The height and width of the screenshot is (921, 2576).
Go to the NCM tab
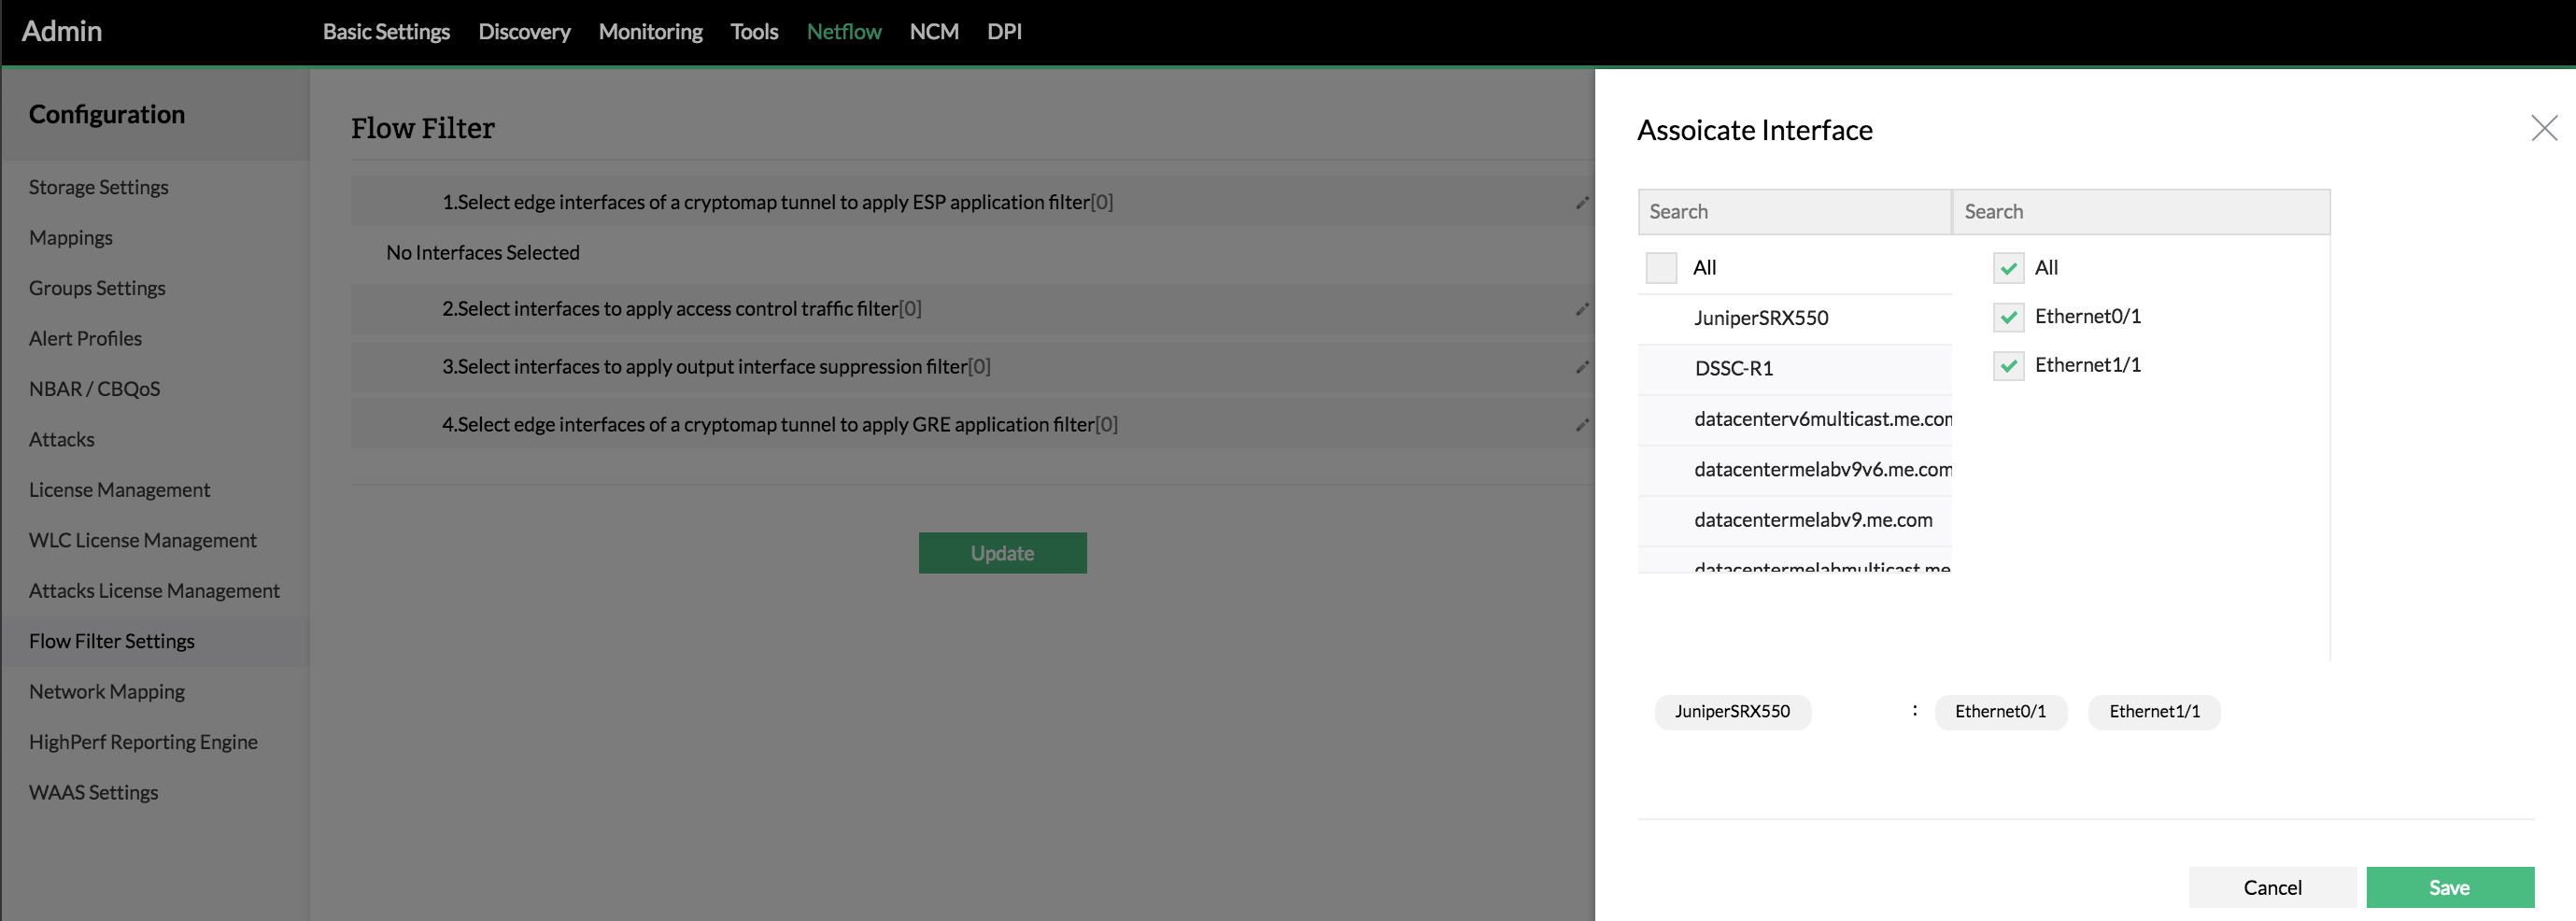(x=933, y=32)
